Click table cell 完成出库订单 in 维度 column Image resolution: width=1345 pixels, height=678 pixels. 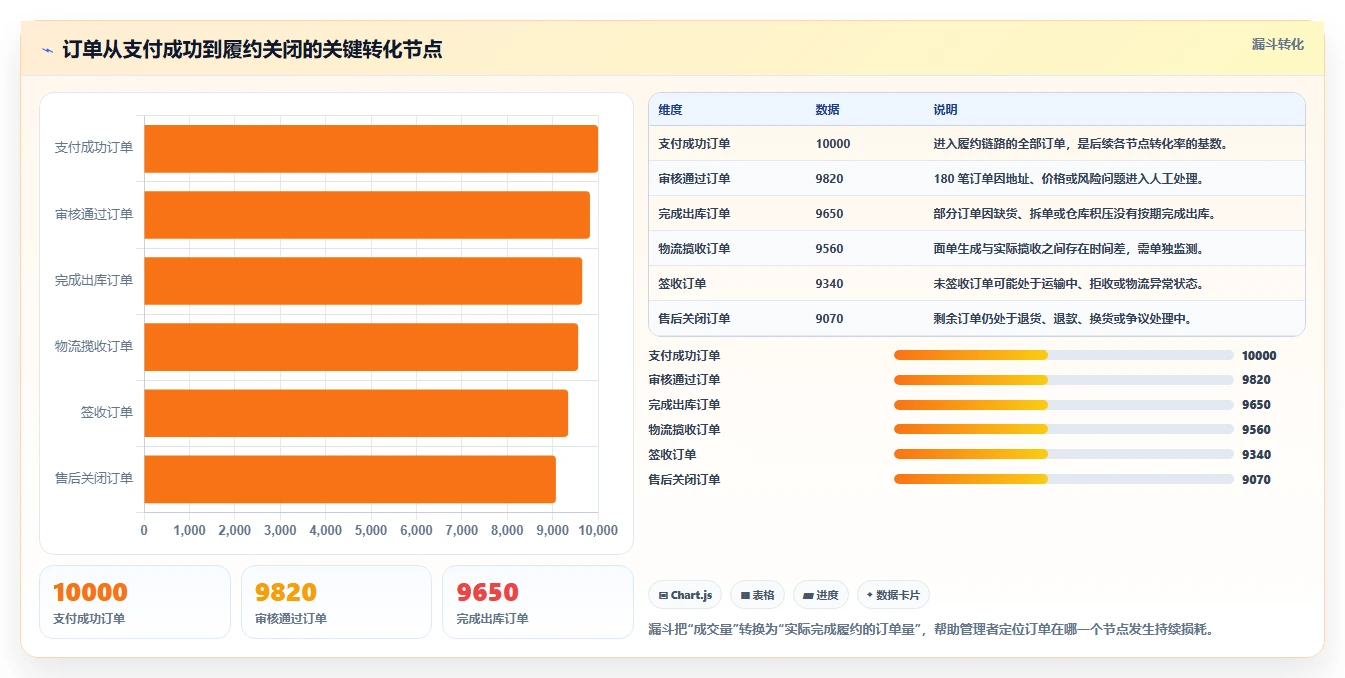click(694, 214)
